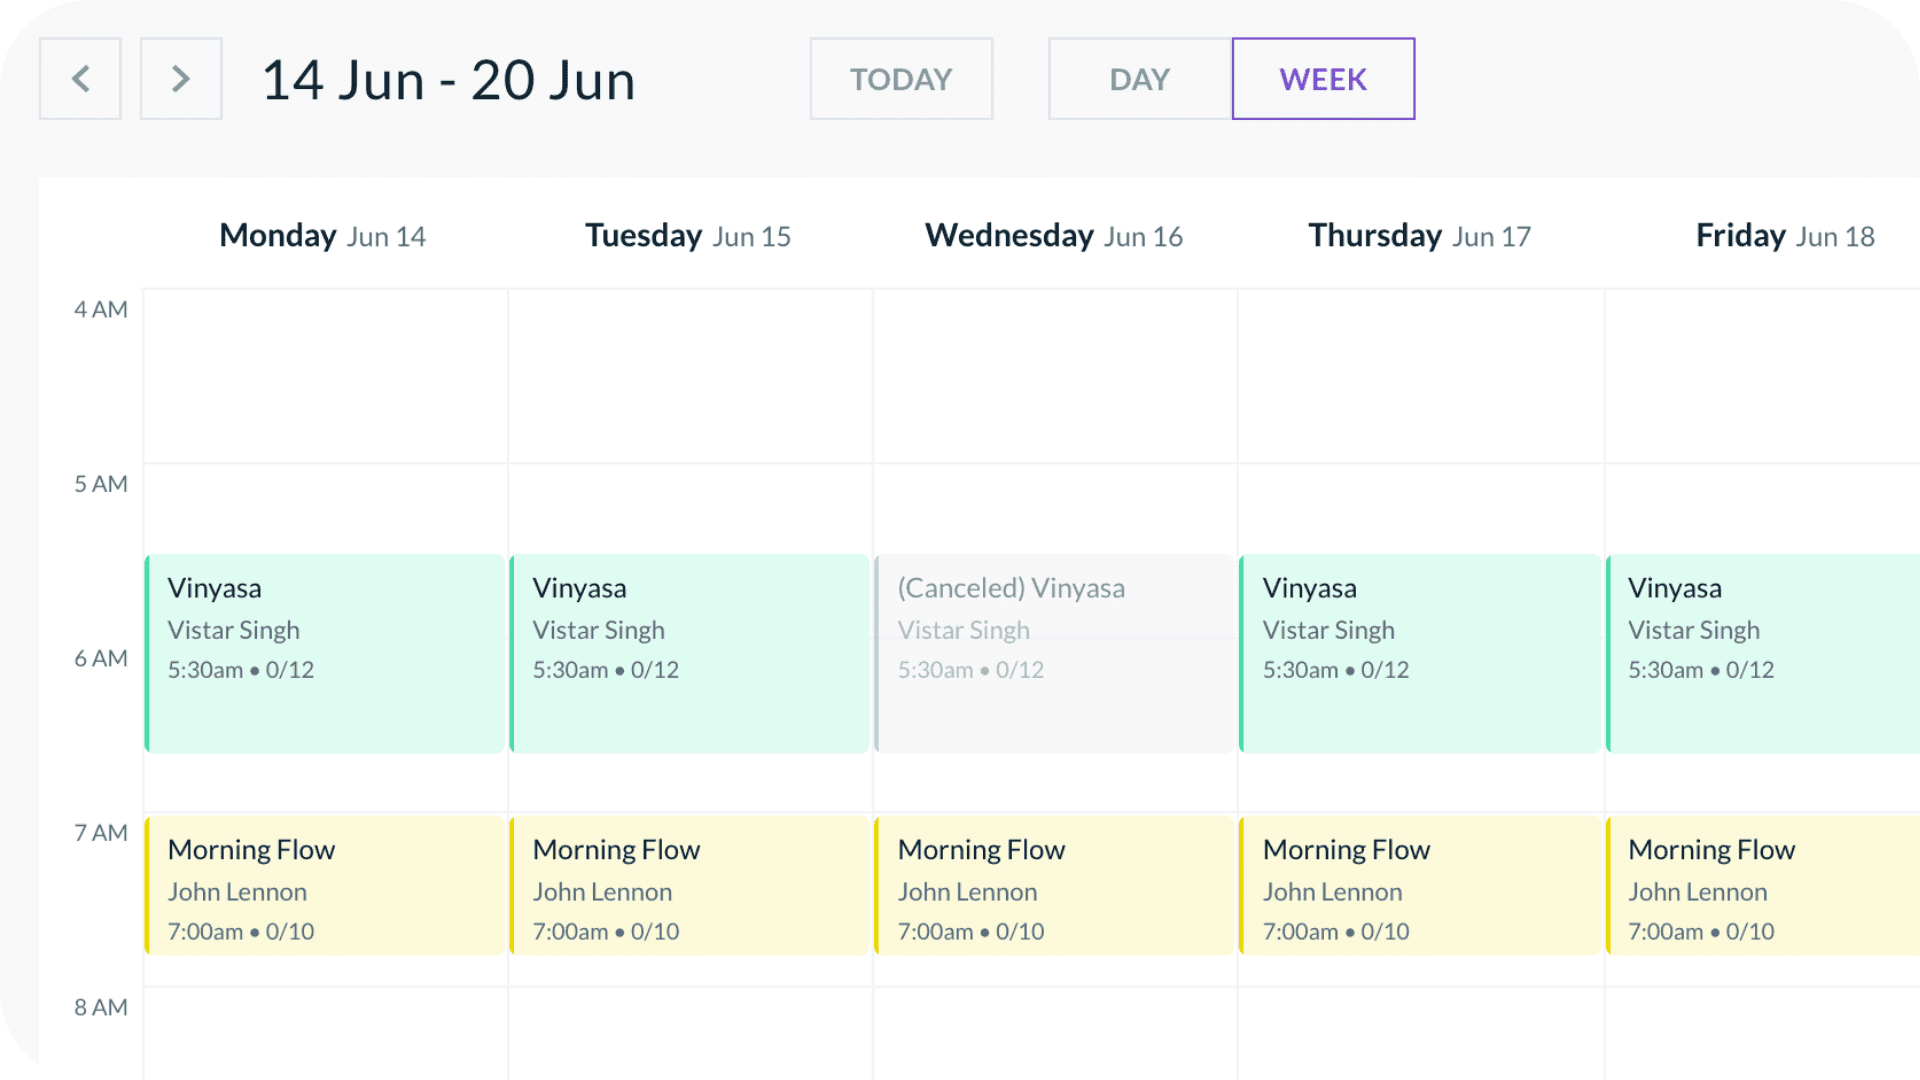
Task: Click the empty 4 AM slot on Tuesday
Action: tap(690, 376)
